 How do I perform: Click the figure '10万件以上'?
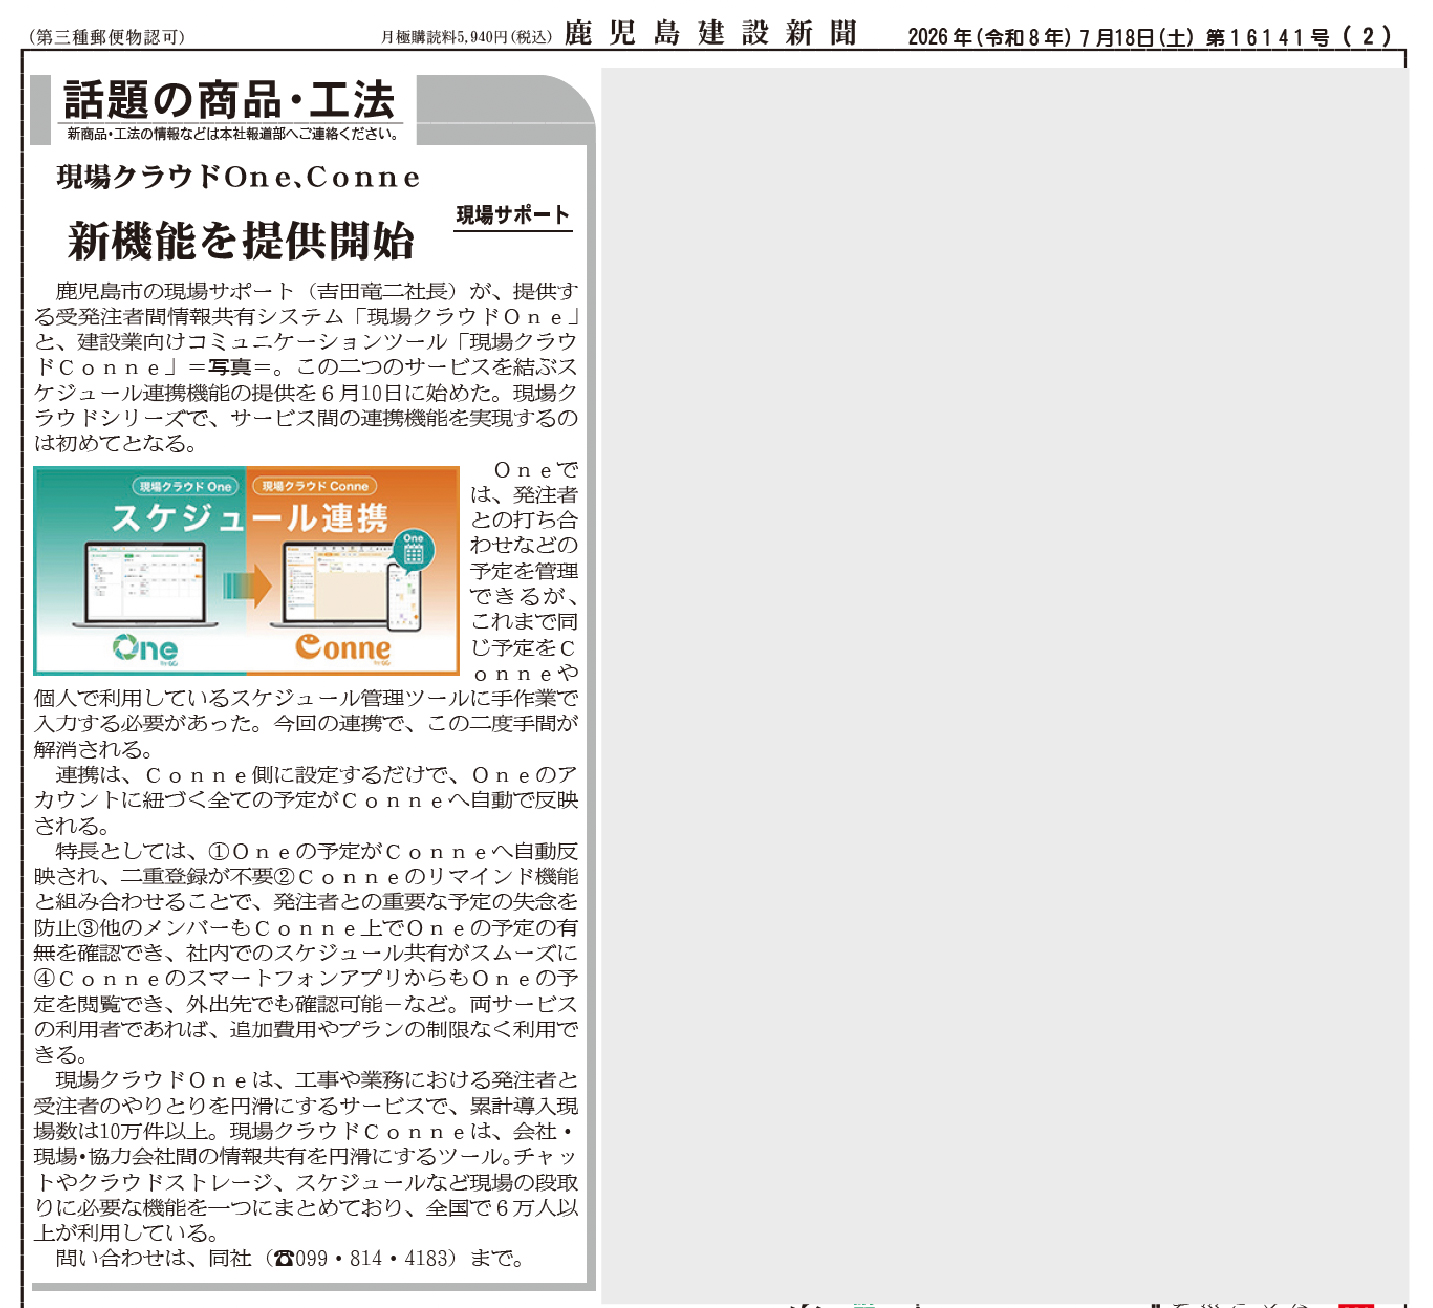(x=153, y=1131)
